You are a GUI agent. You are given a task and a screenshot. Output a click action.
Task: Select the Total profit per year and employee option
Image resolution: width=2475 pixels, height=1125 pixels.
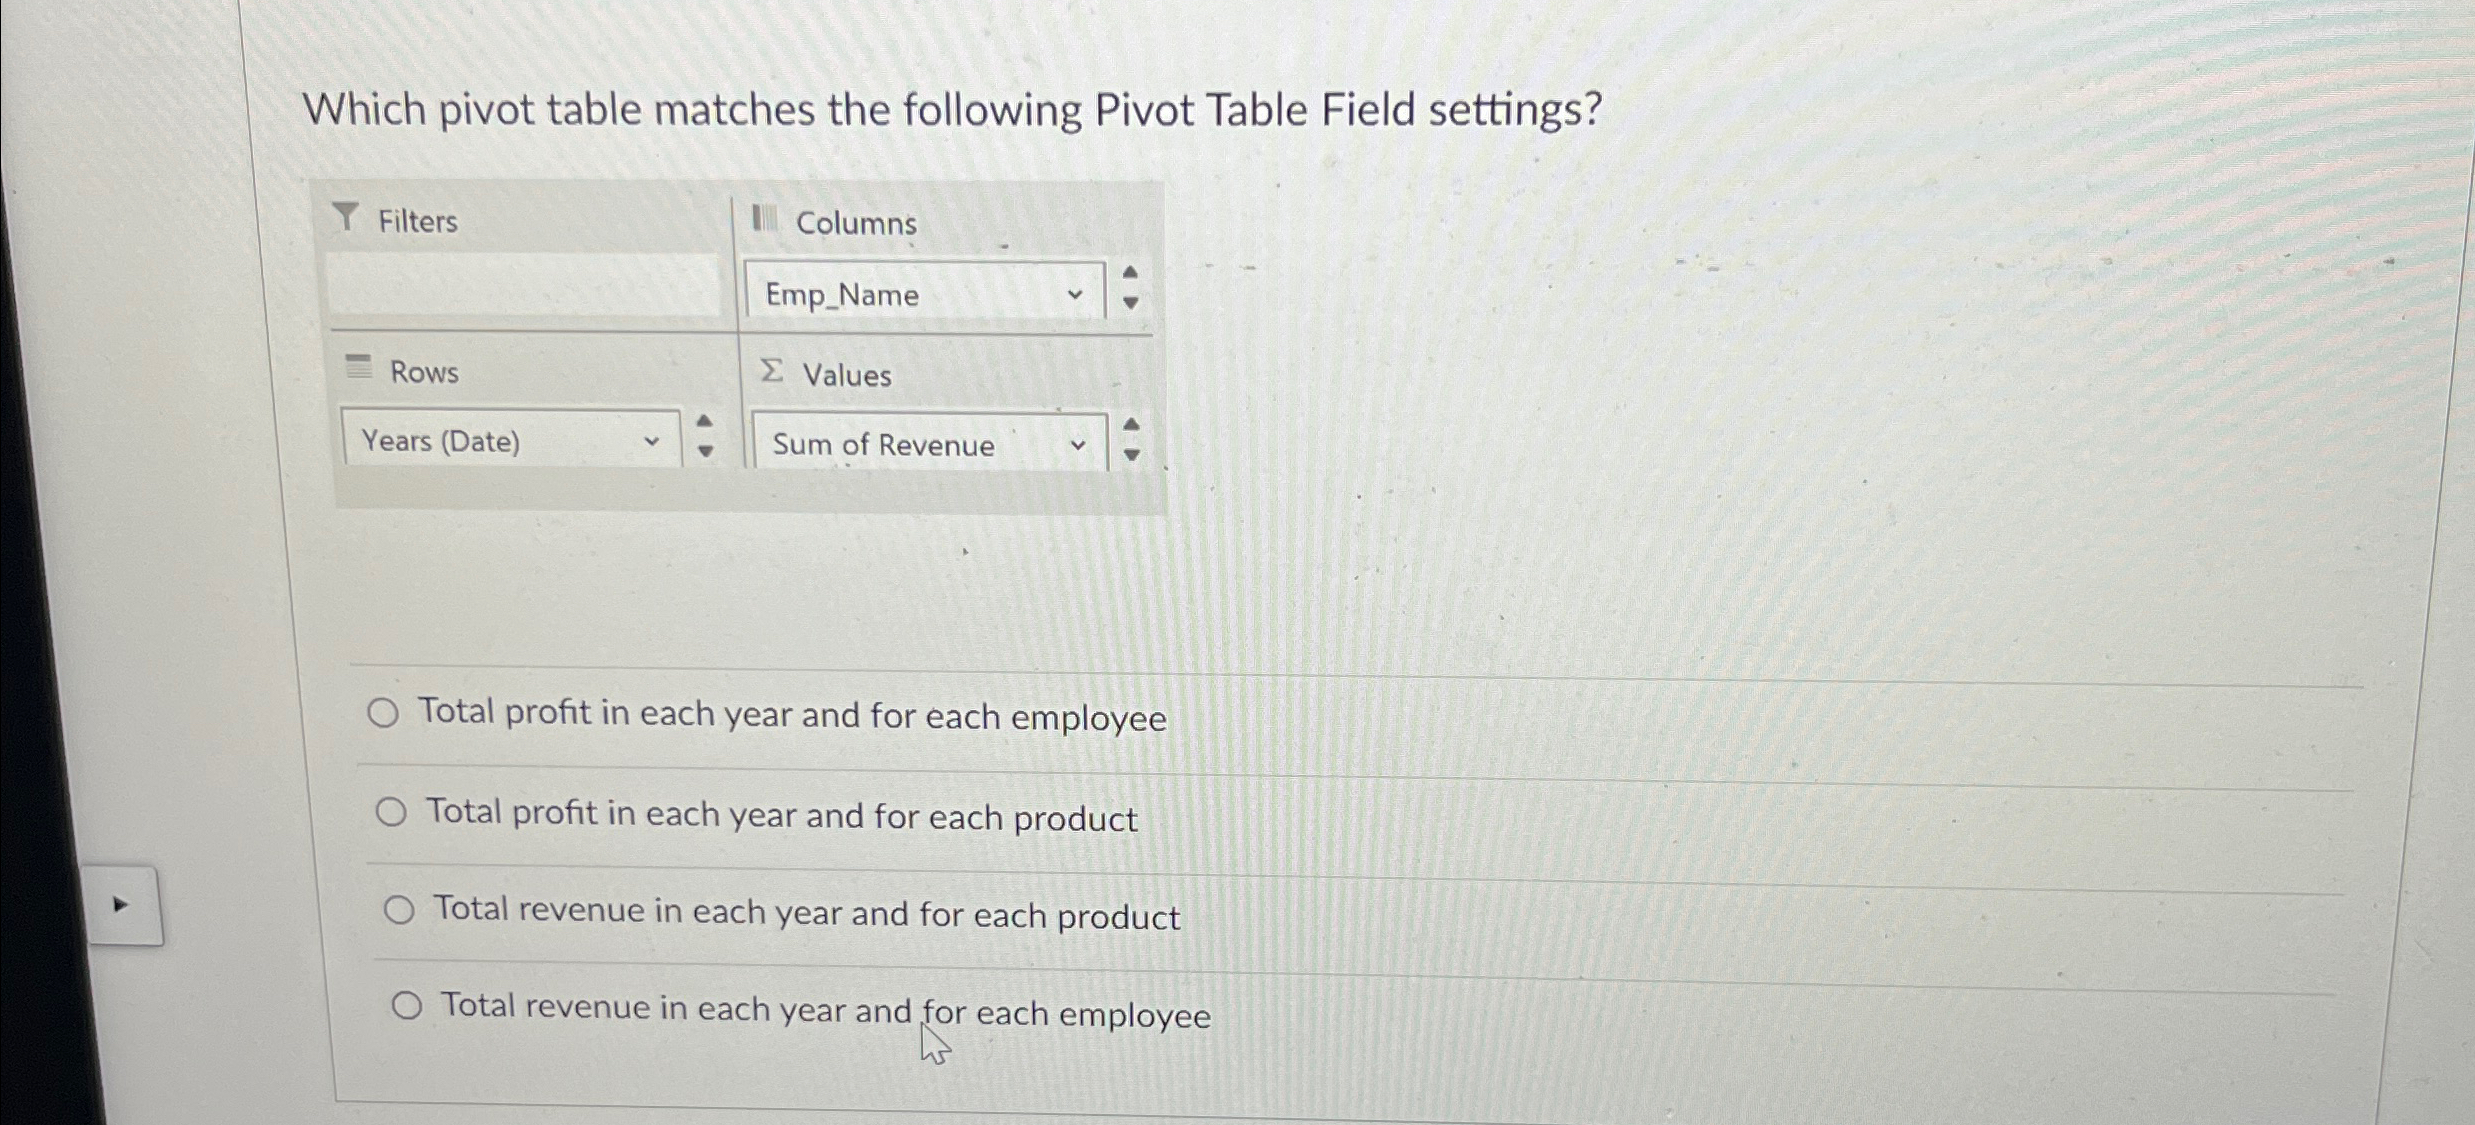click(x=383, y=714)
